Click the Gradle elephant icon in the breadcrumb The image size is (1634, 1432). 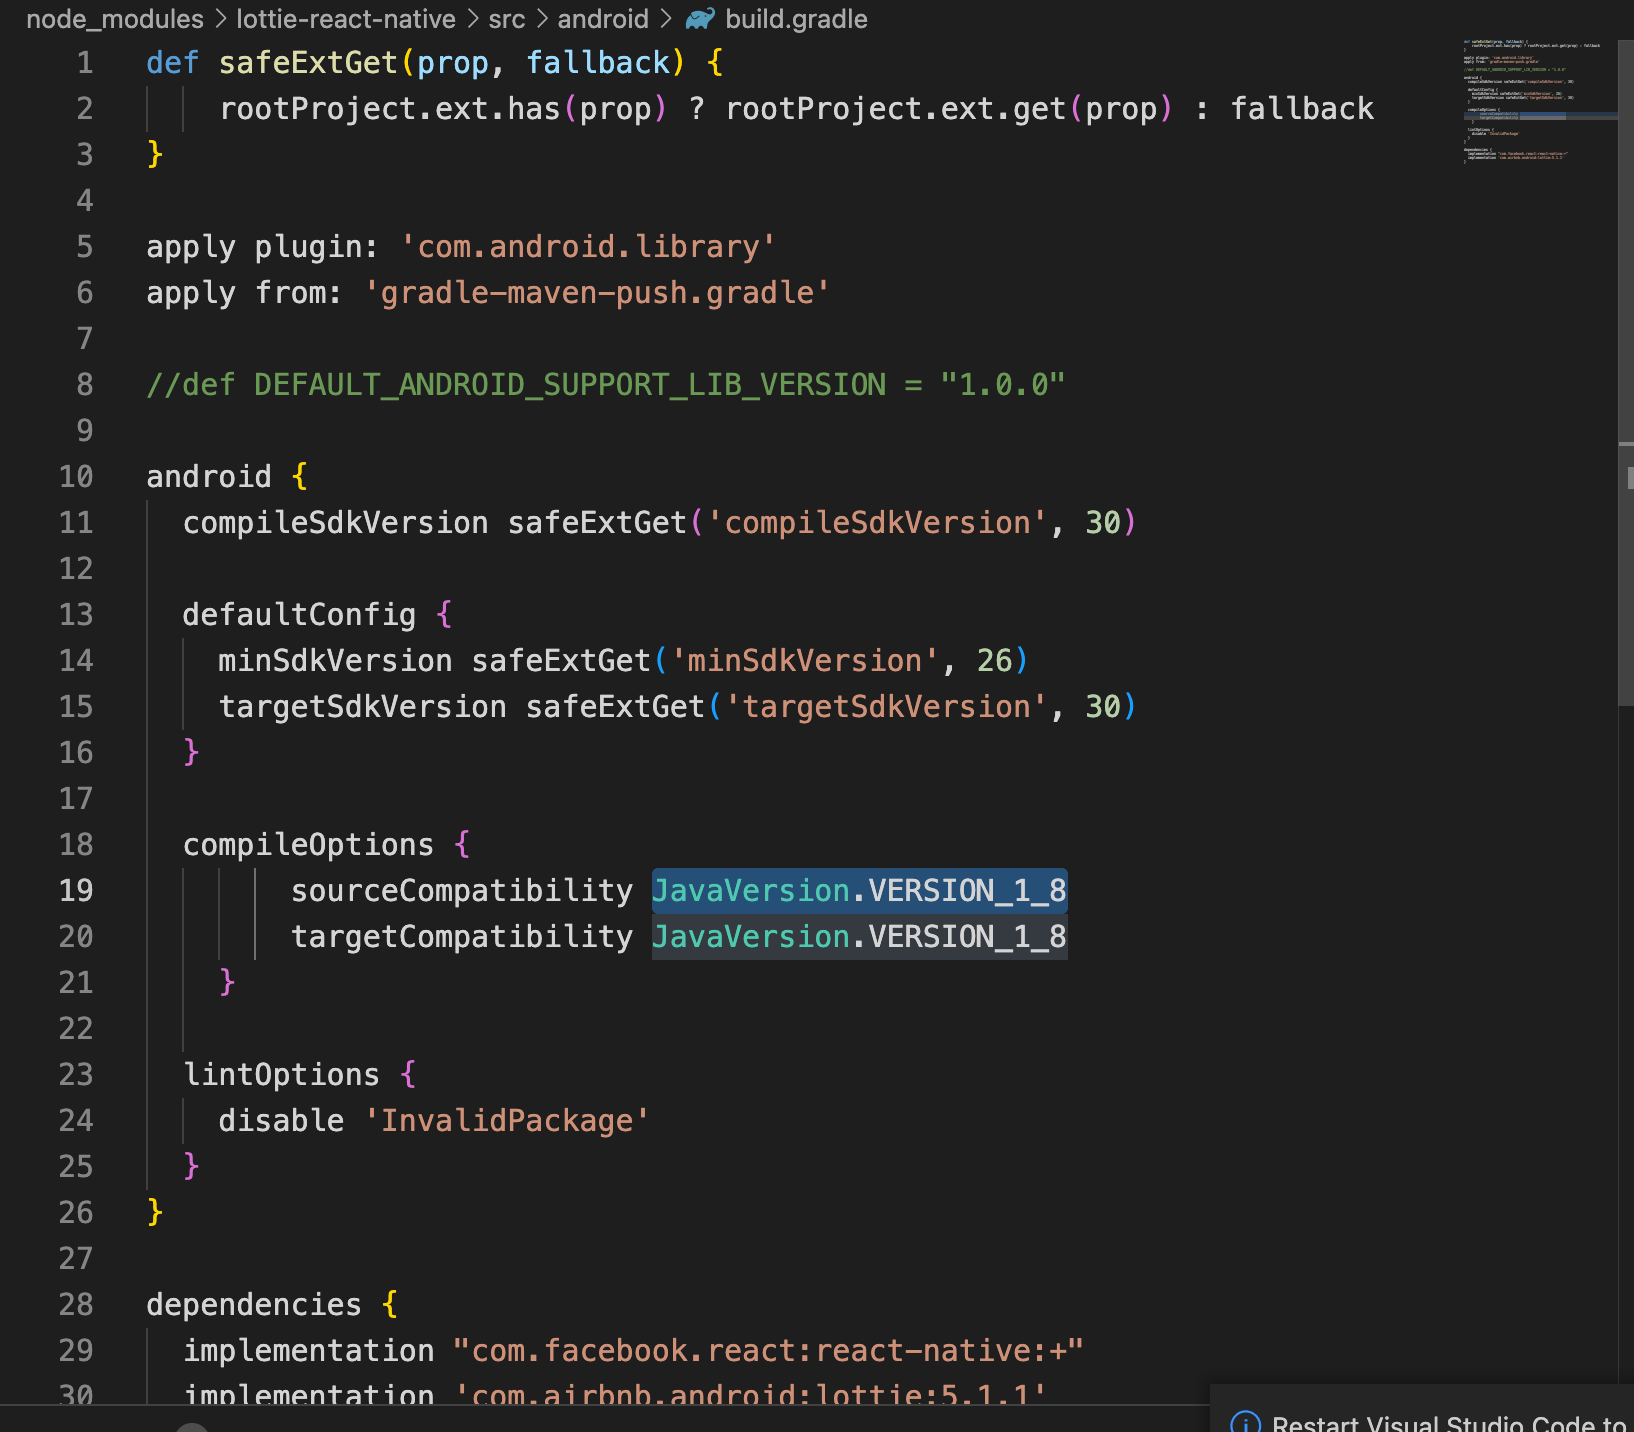pos(698,18)
